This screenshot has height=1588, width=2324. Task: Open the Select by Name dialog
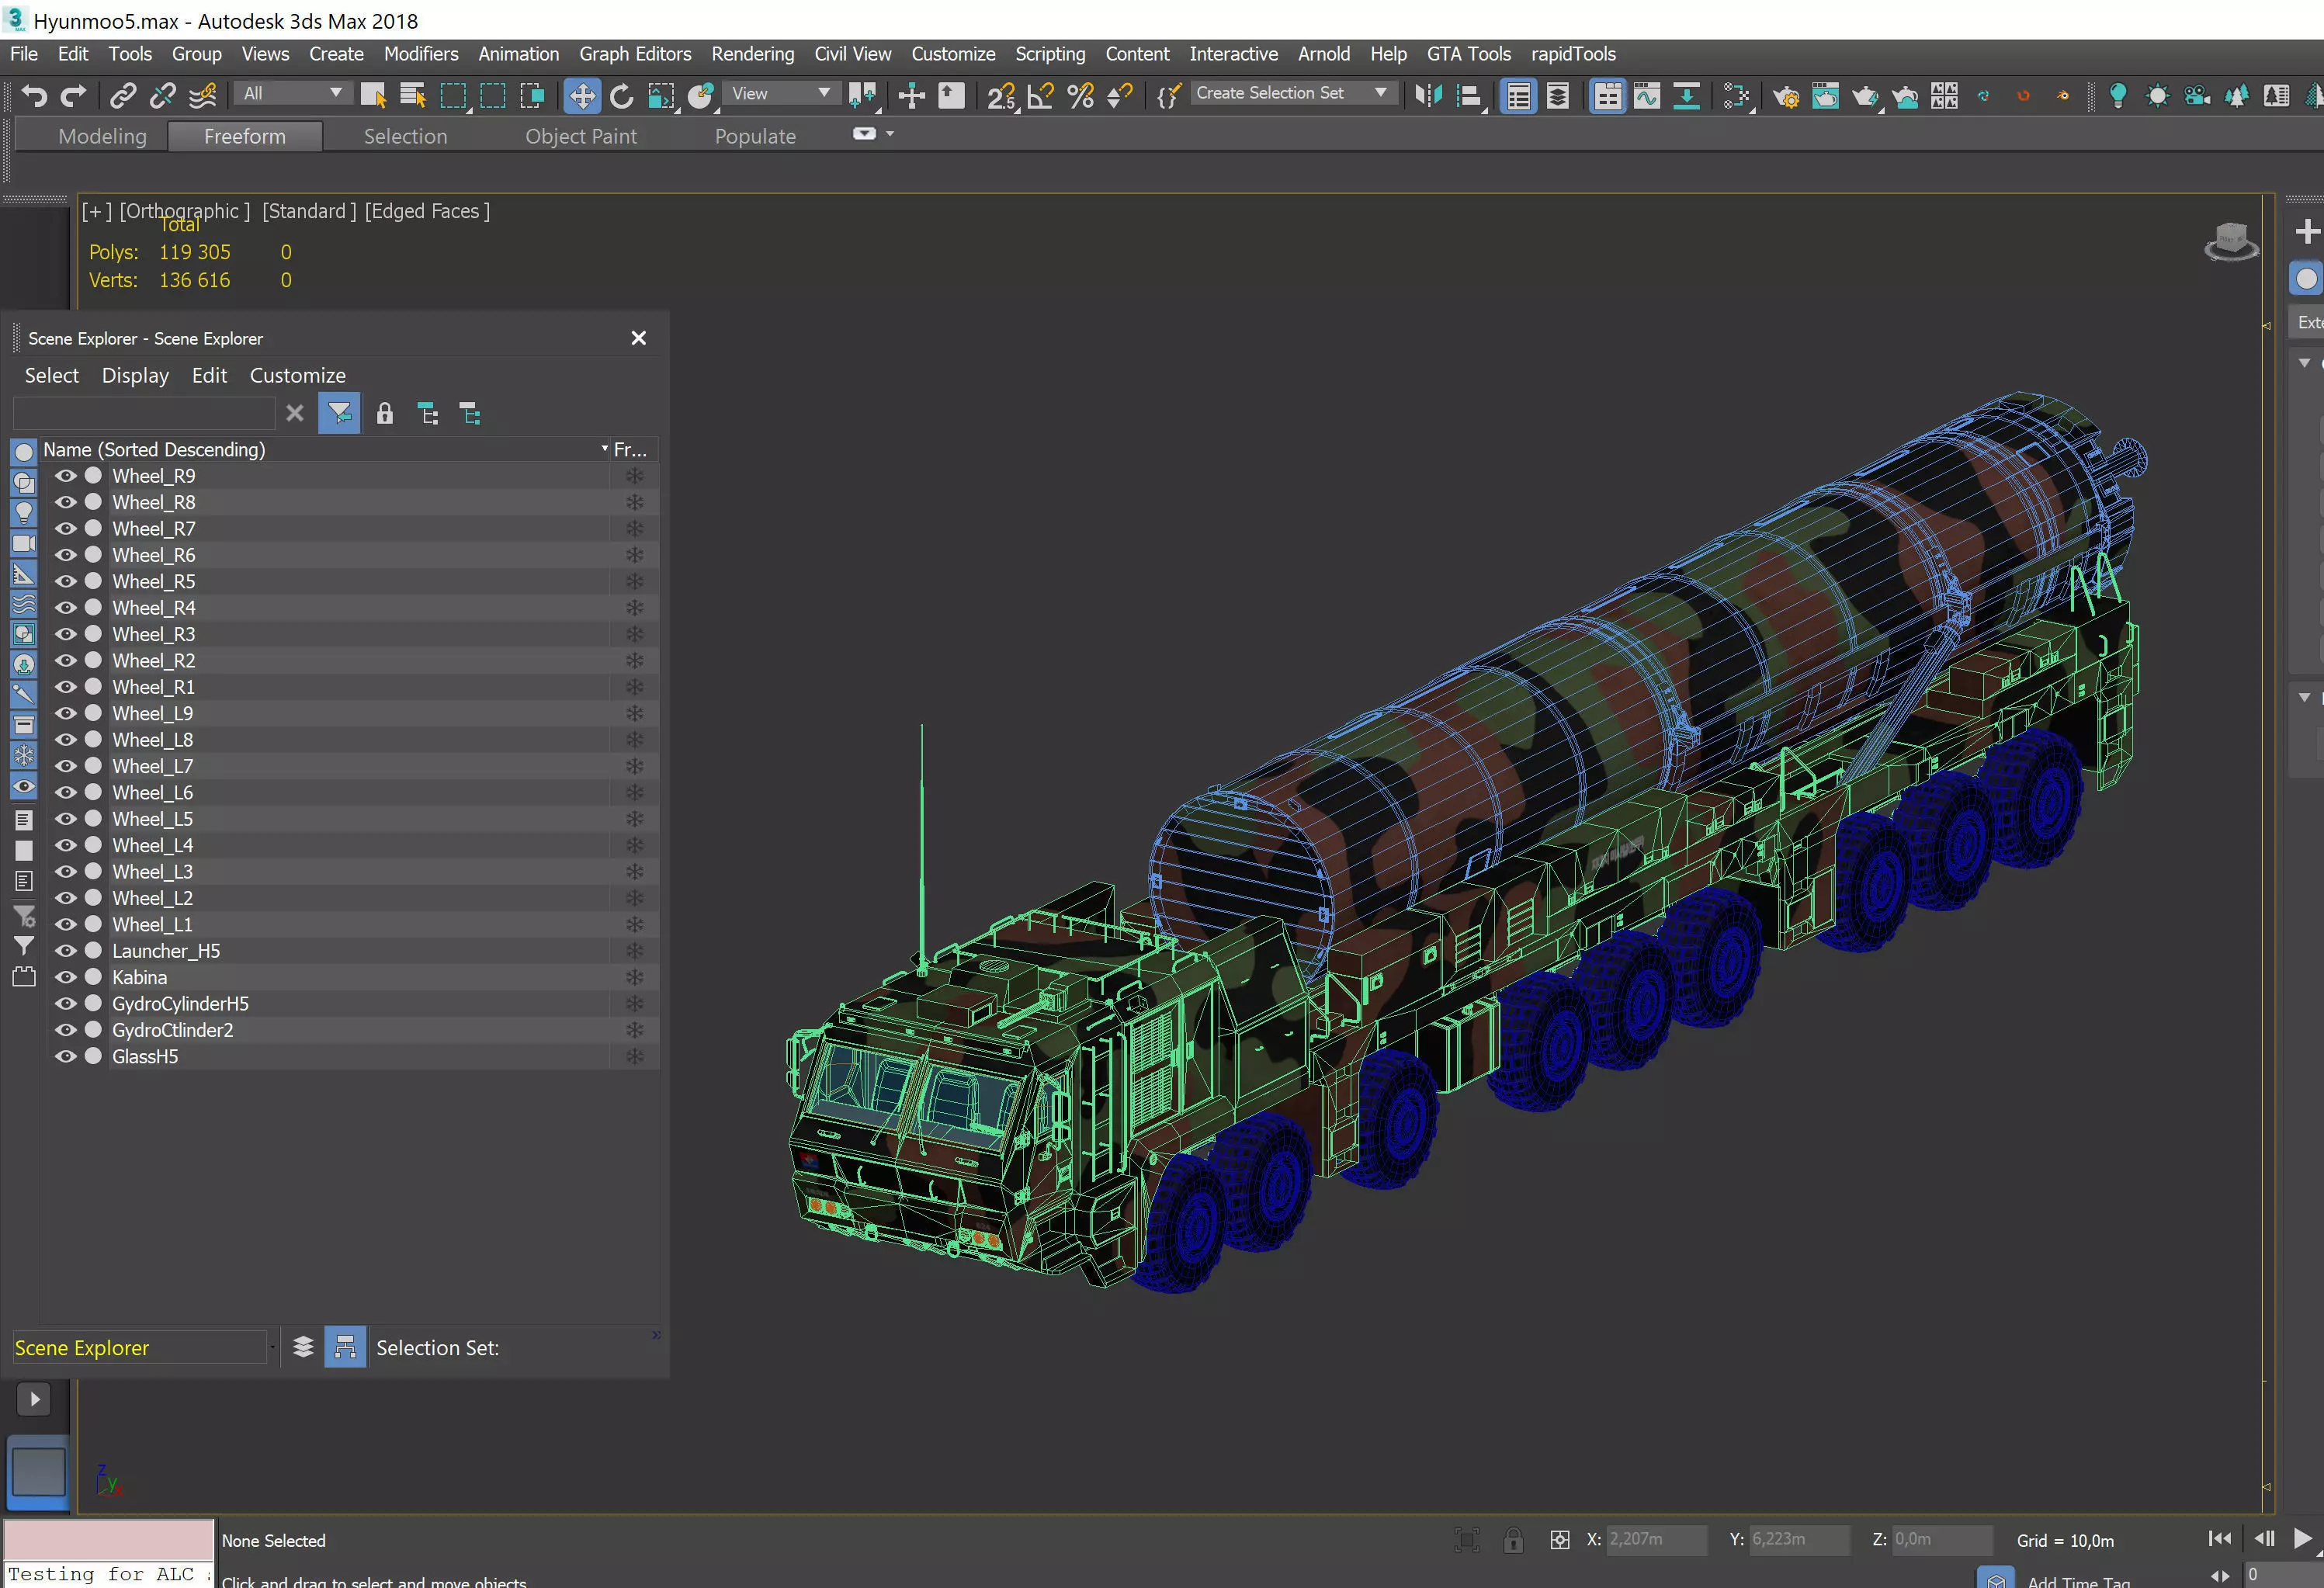(413, 96)
